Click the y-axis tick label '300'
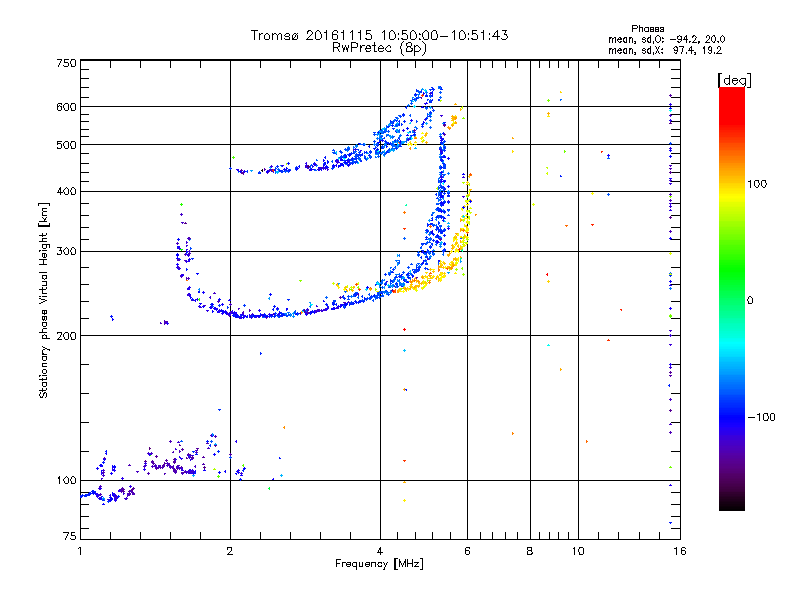 [67, 251]
